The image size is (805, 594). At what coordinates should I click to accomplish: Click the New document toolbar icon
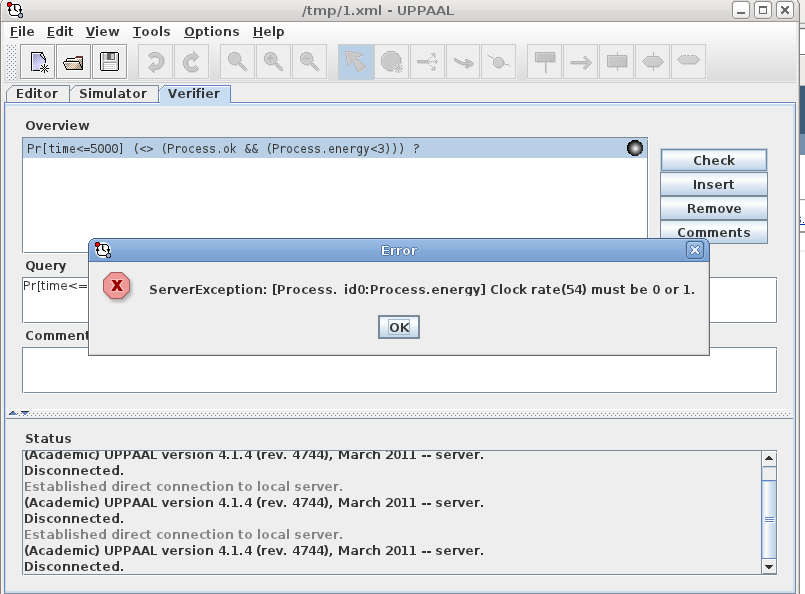(x=38, y=62)
